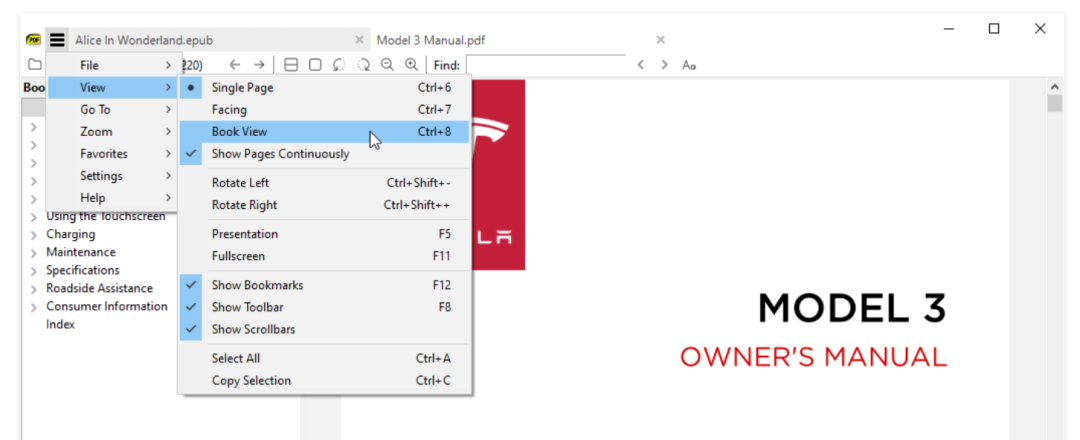Select Single Page view mode
Viewport: 1080px width, 440px height.
tap(324, 87)
